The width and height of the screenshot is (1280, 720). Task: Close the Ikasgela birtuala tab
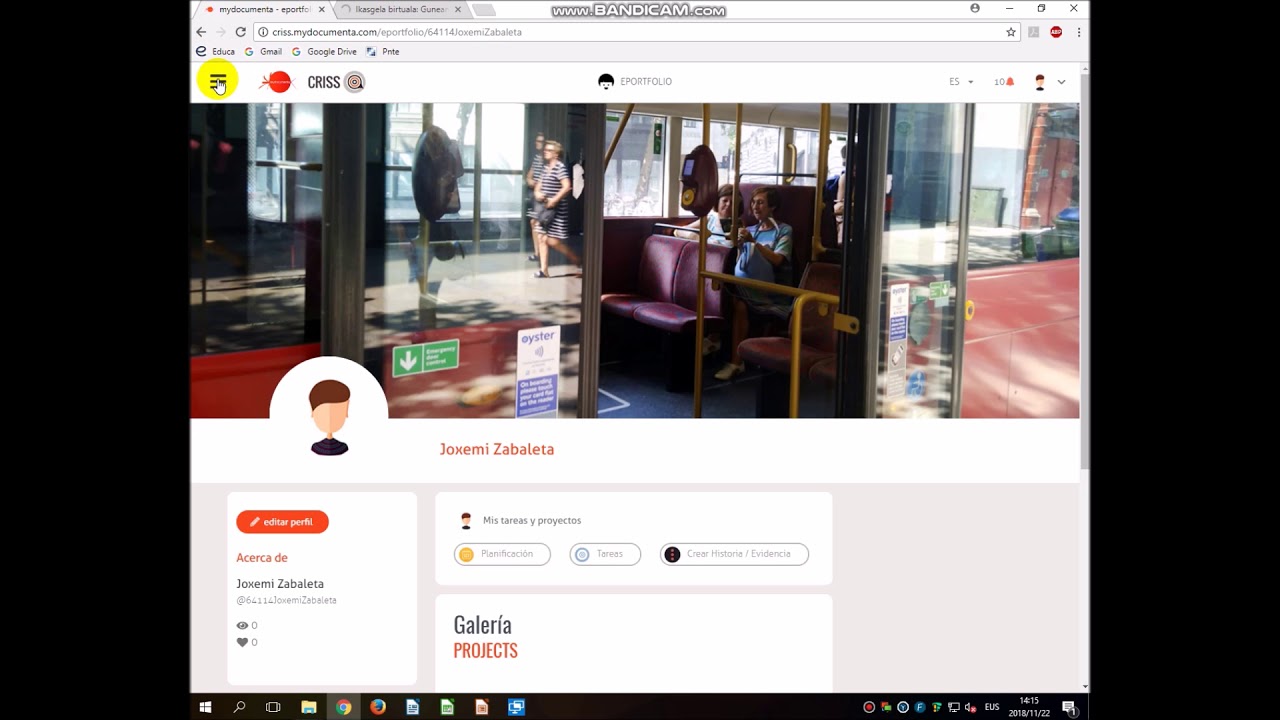458,9
